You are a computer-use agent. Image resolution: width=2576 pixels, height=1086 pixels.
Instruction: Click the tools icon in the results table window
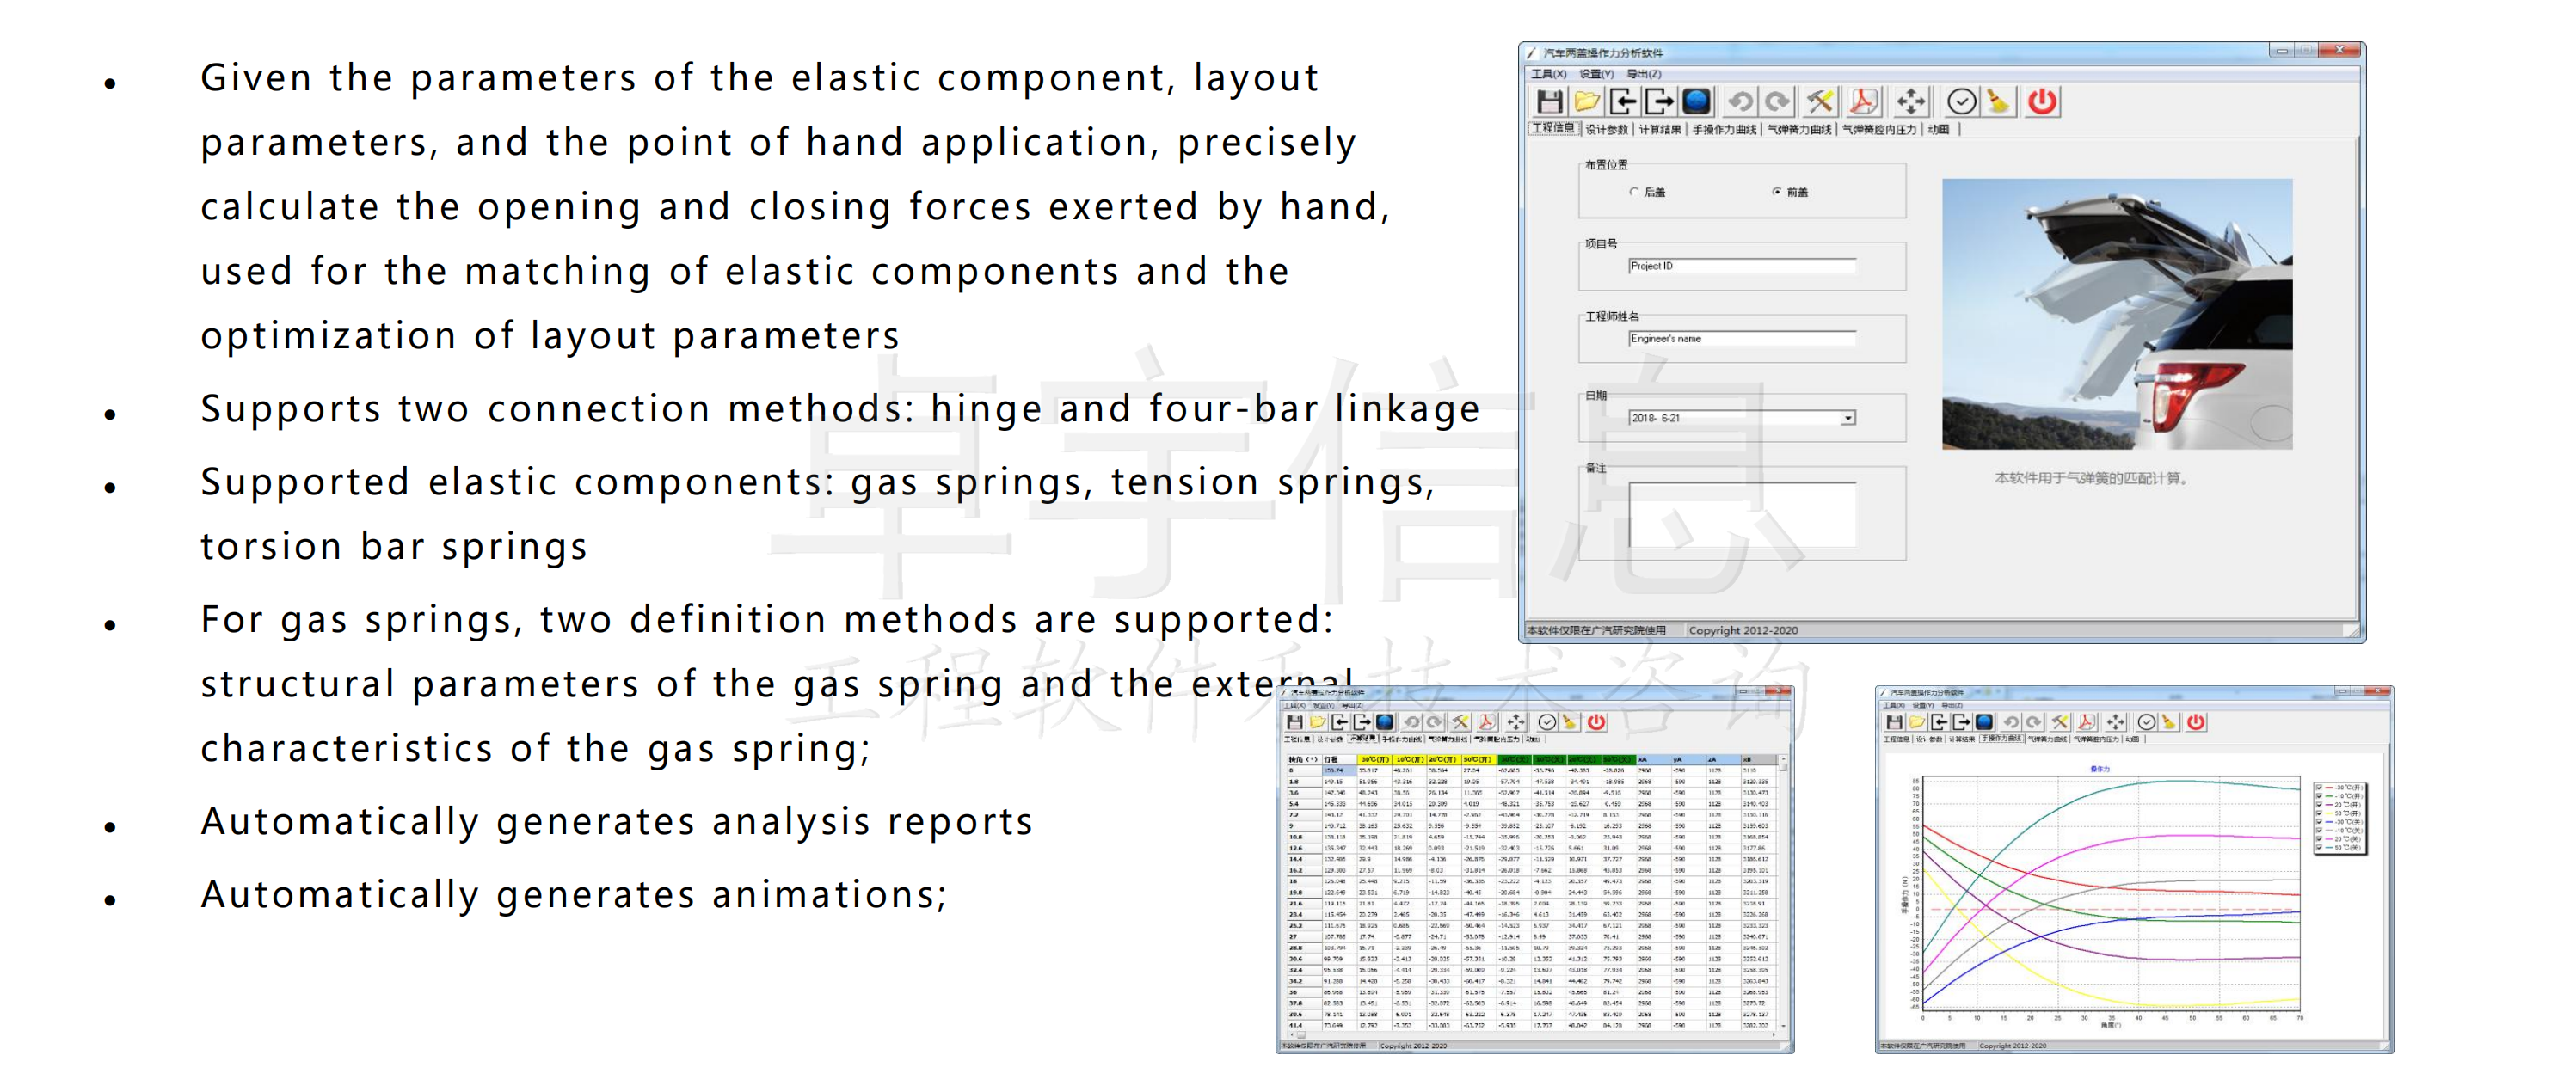[1461, 723]
